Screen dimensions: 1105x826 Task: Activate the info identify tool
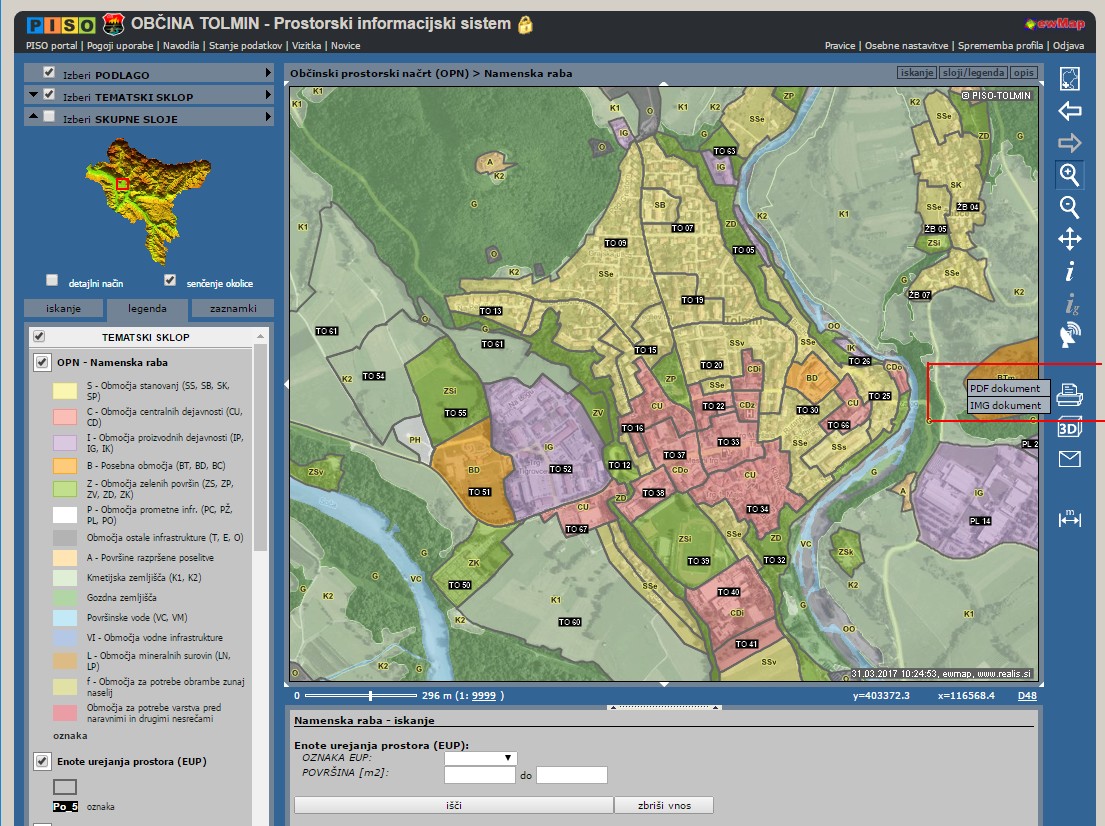pyautogui.click(x=1069, y=271)
